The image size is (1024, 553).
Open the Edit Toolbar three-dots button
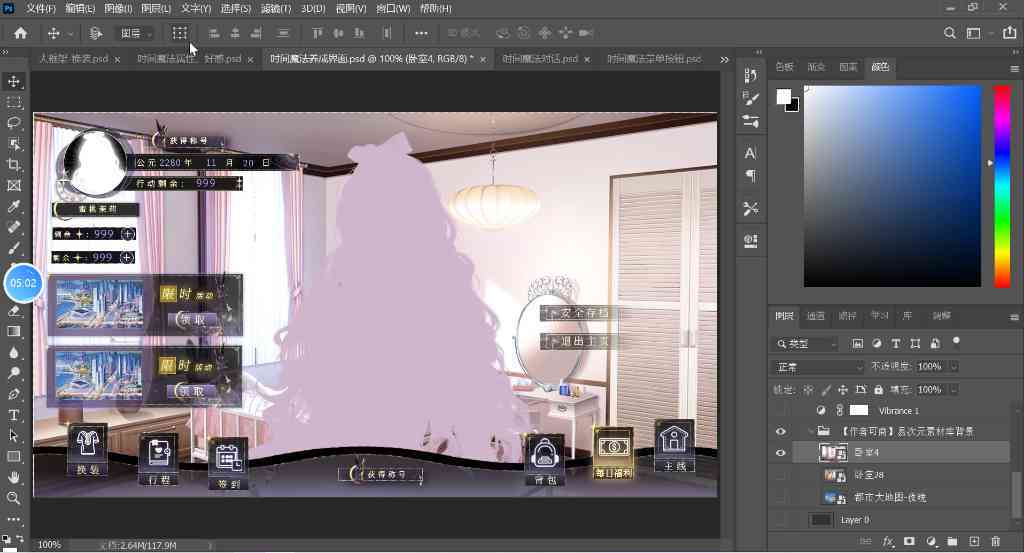[13, 520]
